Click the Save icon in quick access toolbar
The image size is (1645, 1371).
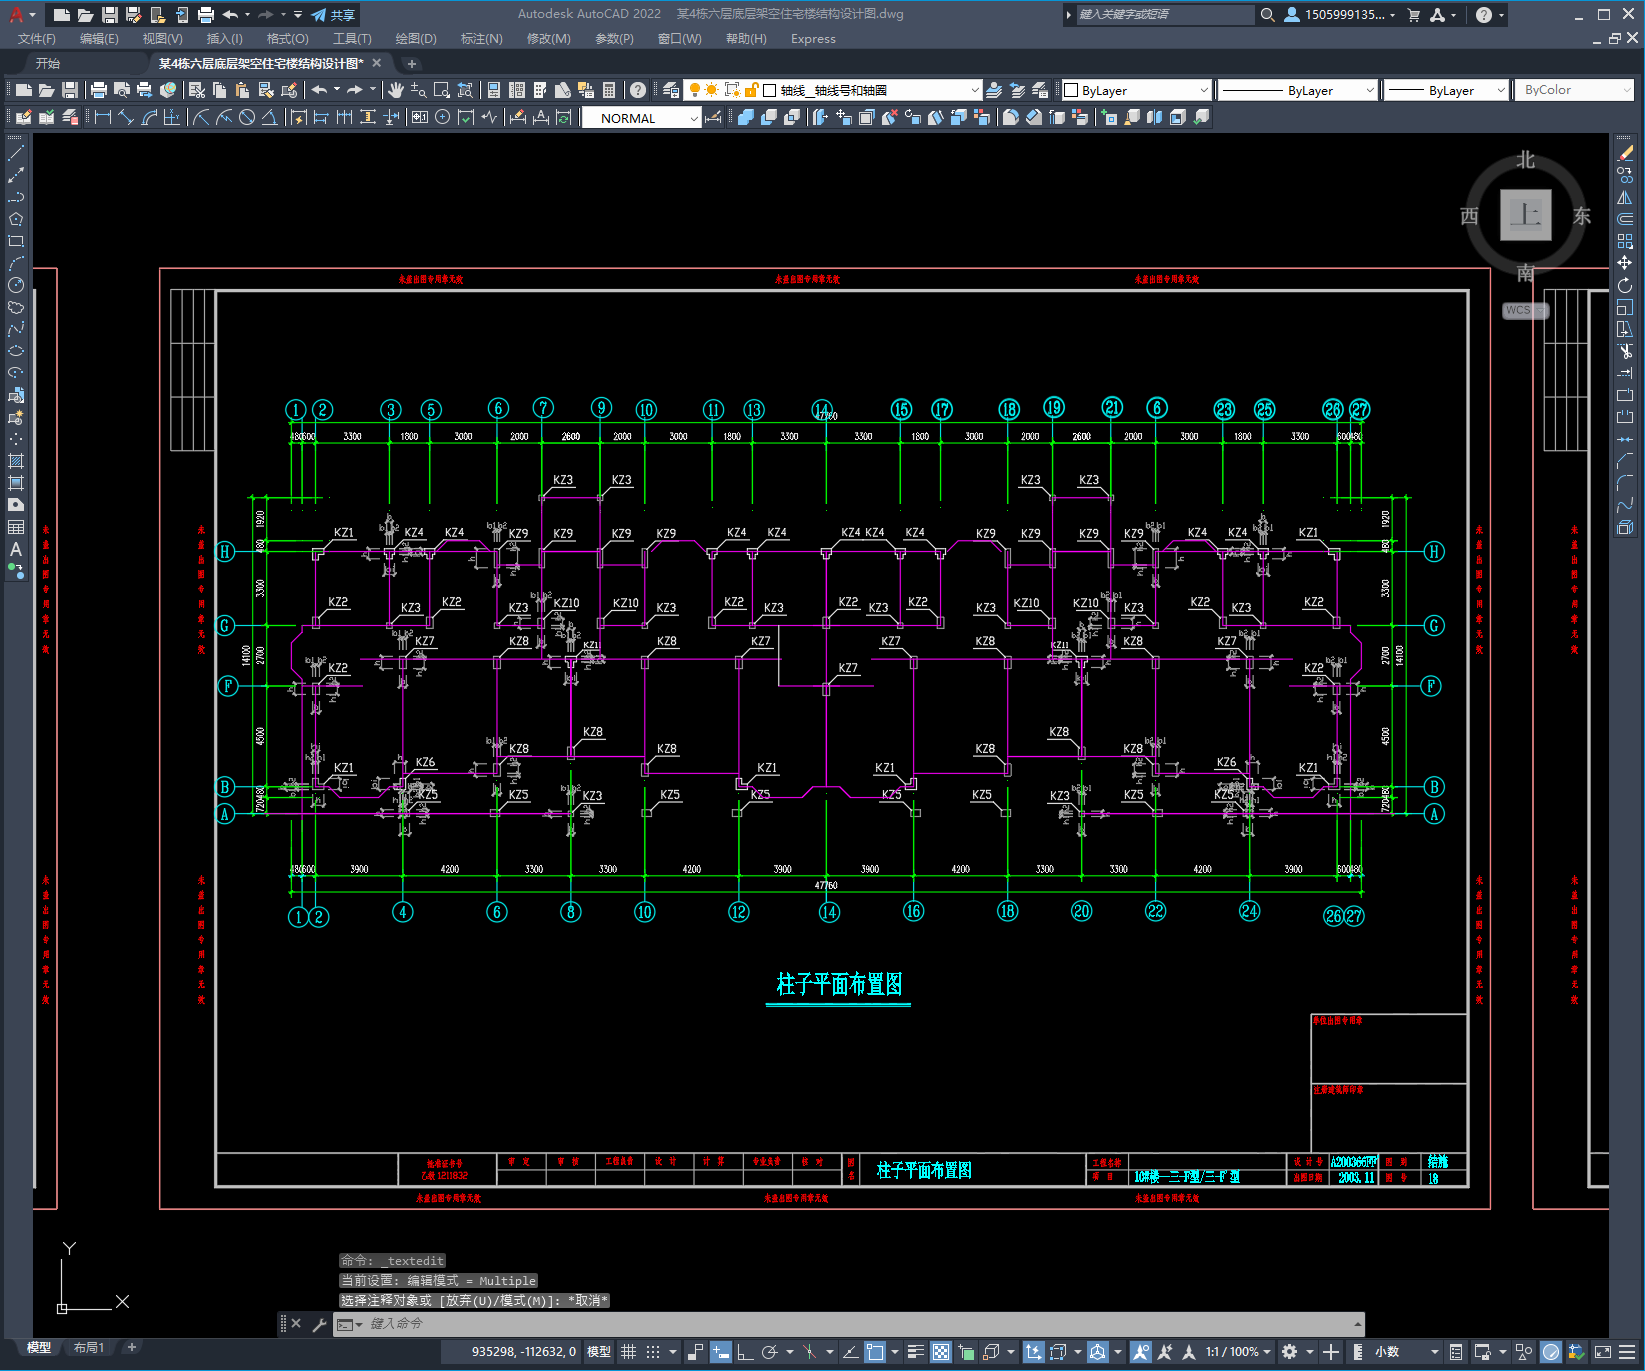[x=110, y=15]
